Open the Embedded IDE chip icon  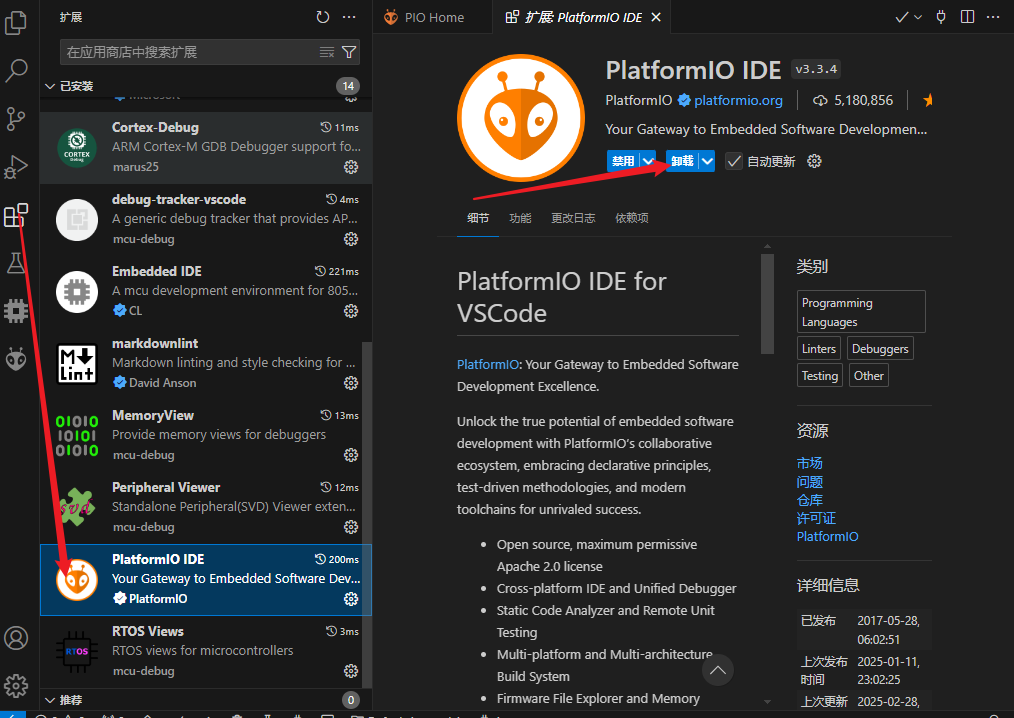tap(16, 311)
